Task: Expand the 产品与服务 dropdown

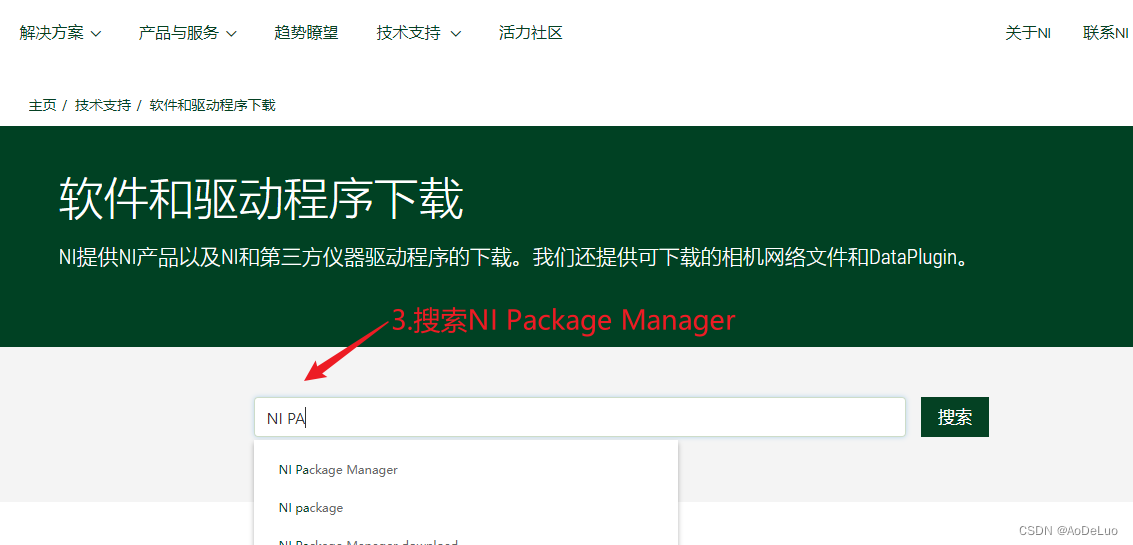Action: pos(188,33)
